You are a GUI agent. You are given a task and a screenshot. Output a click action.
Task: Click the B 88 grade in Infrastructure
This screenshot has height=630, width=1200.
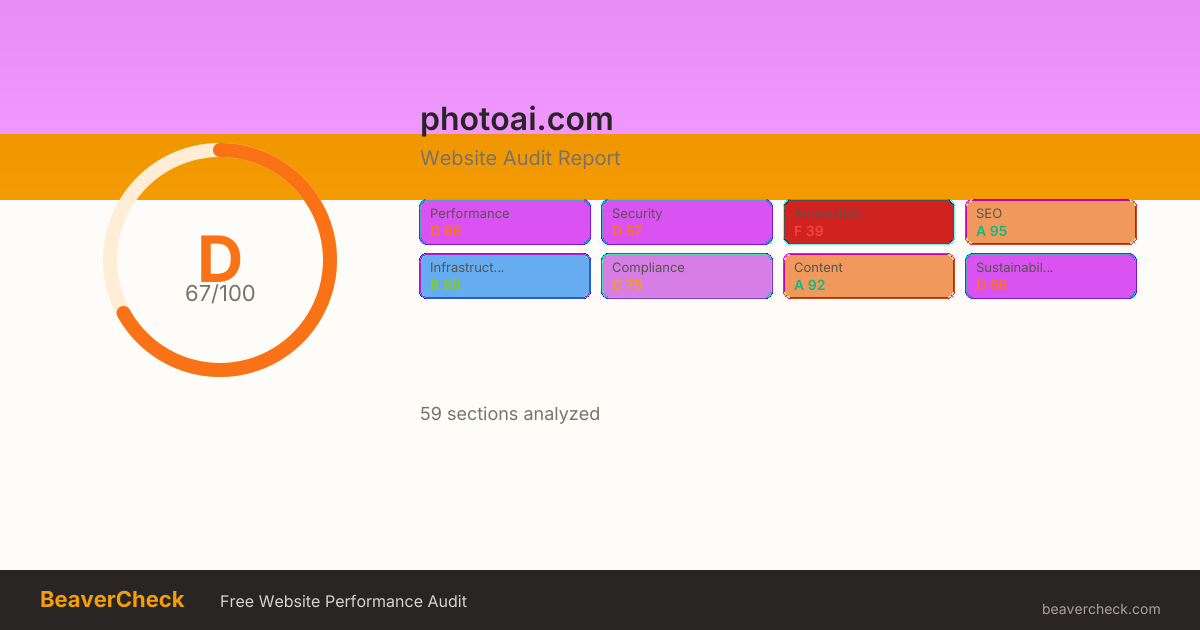[x=445, y=285]
